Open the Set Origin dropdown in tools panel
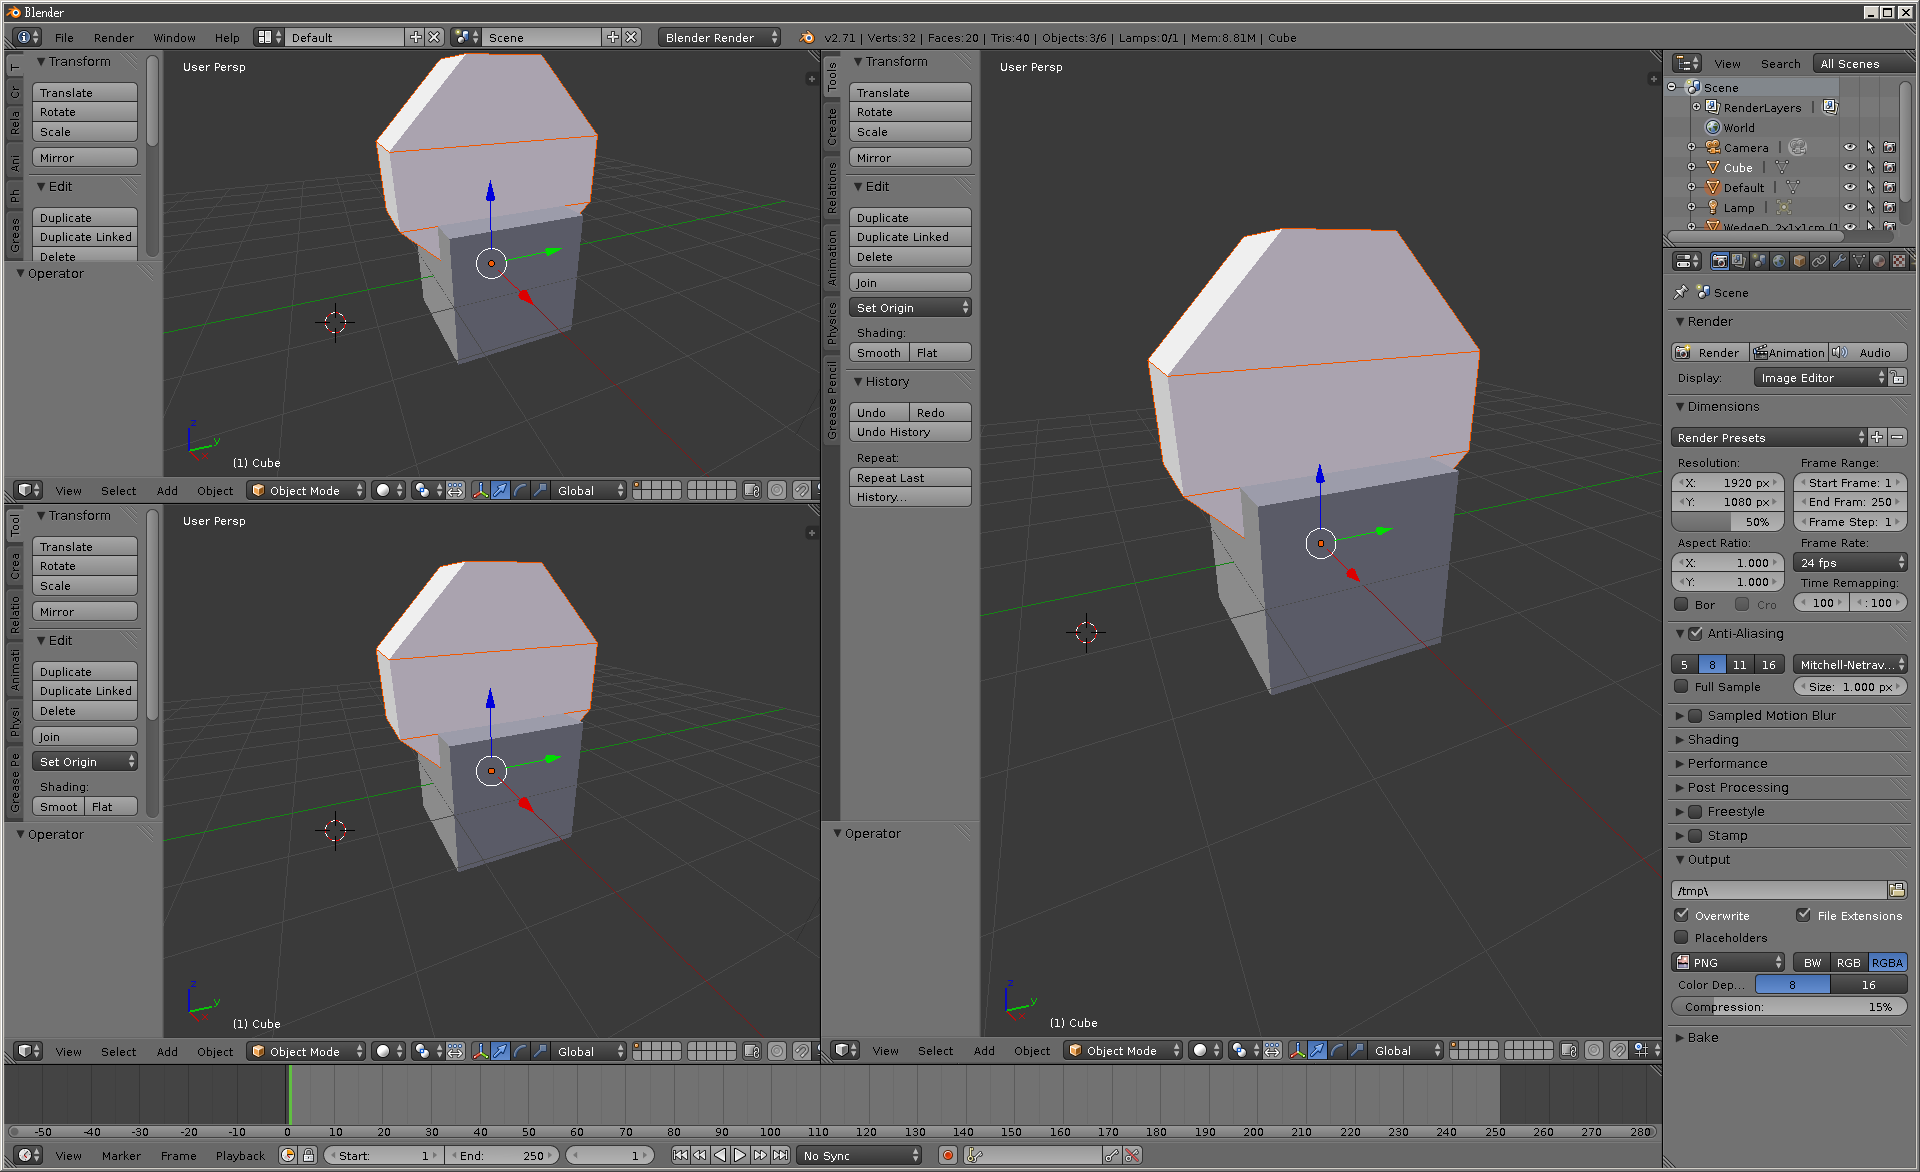 tap(909, 308)
